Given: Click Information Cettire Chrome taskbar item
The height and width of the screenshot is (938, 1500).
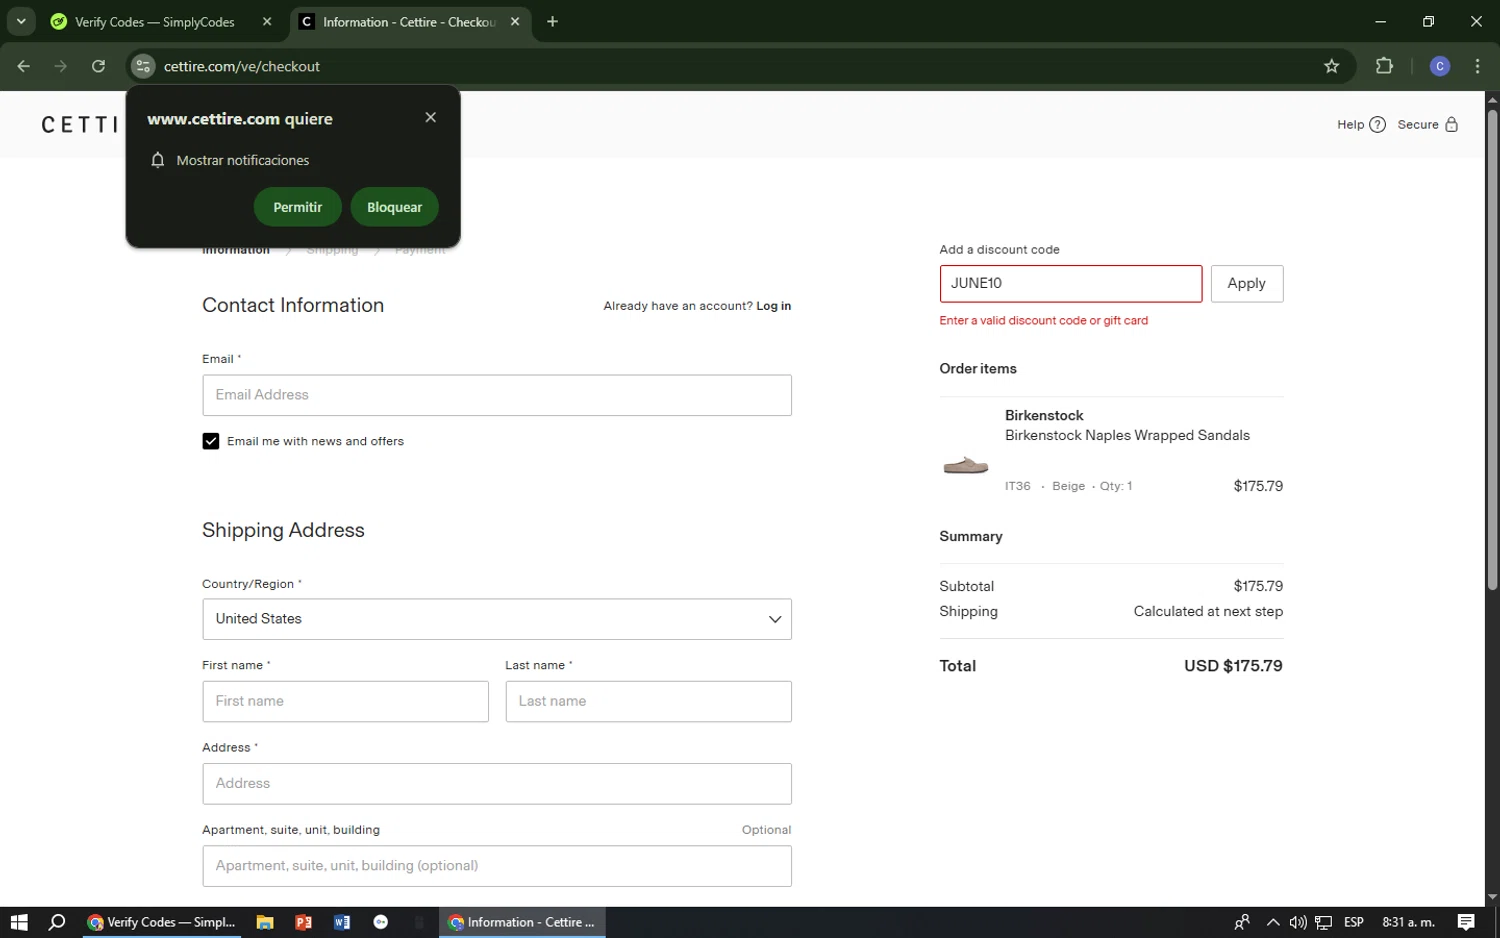Looking at the screenshot, I should [x=522, y=922].
